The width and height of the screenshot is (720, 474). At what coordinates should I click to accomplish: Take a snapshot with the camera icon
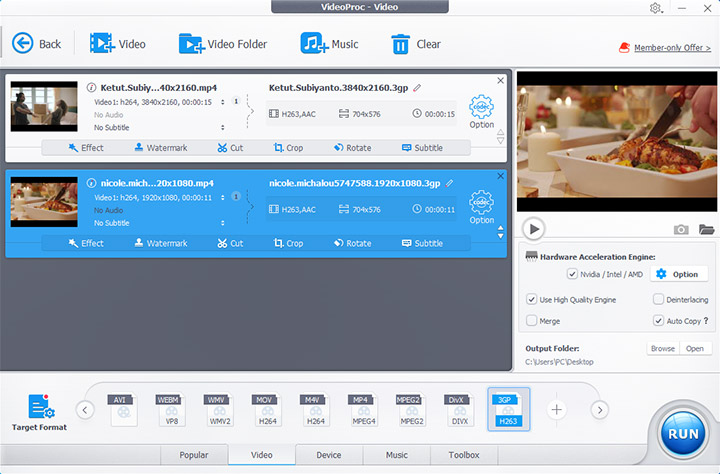click(681, 229)
